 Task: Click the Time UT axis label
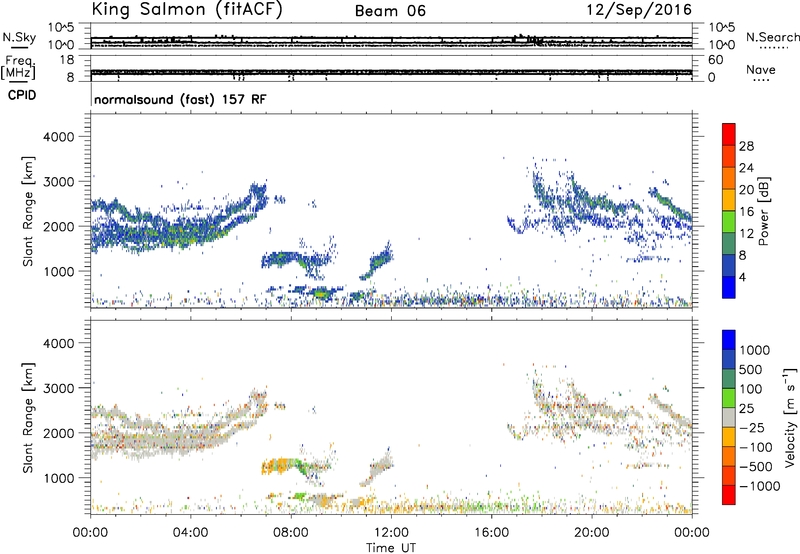391,548
